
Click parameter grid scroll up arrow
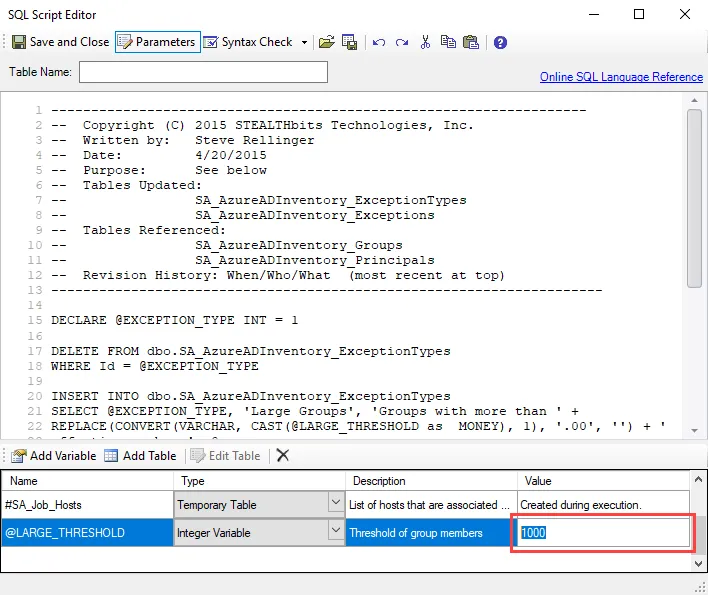coord(698,479)
